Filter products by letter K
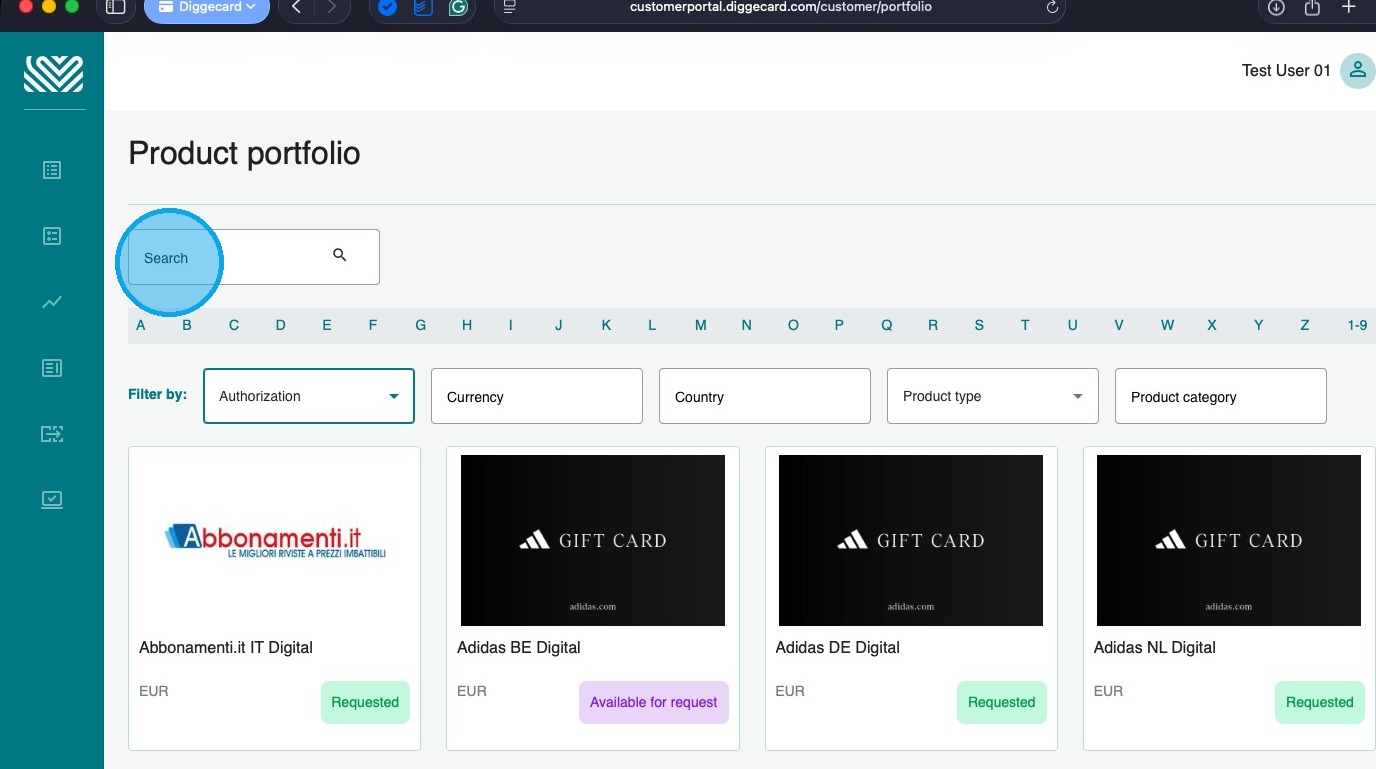 606,325
